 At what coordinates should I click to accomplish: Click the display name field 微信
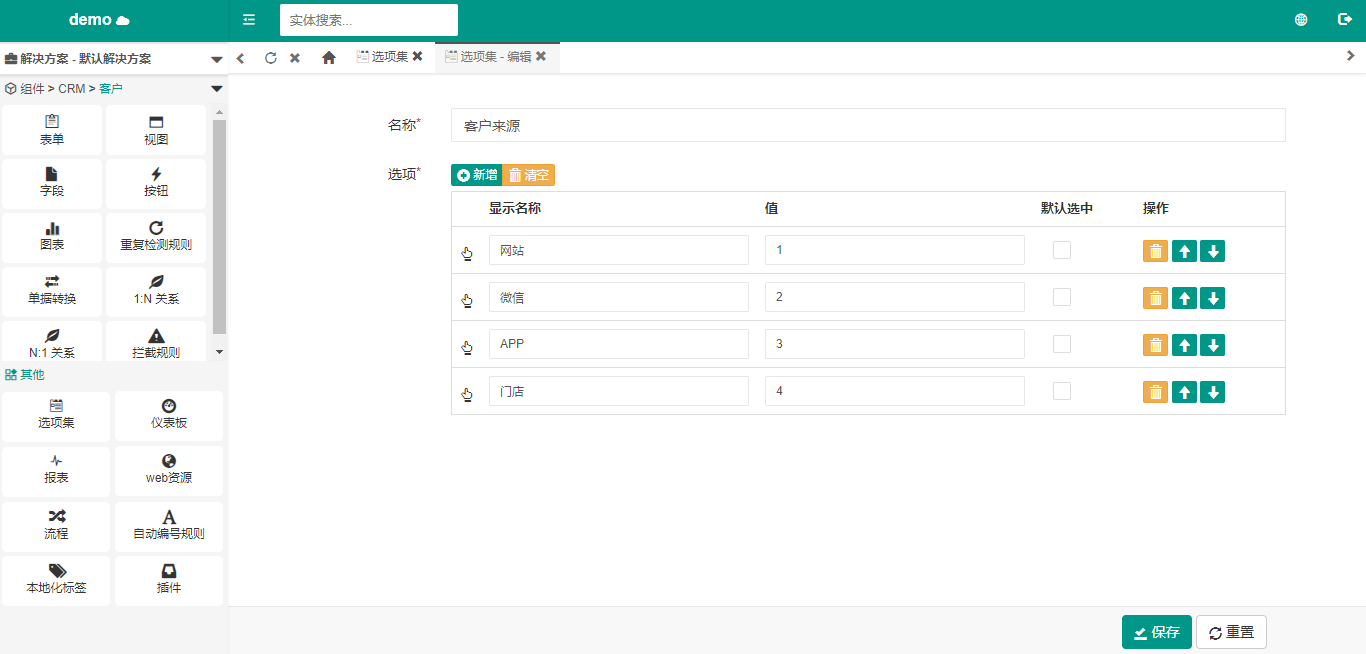coord(619,297)
